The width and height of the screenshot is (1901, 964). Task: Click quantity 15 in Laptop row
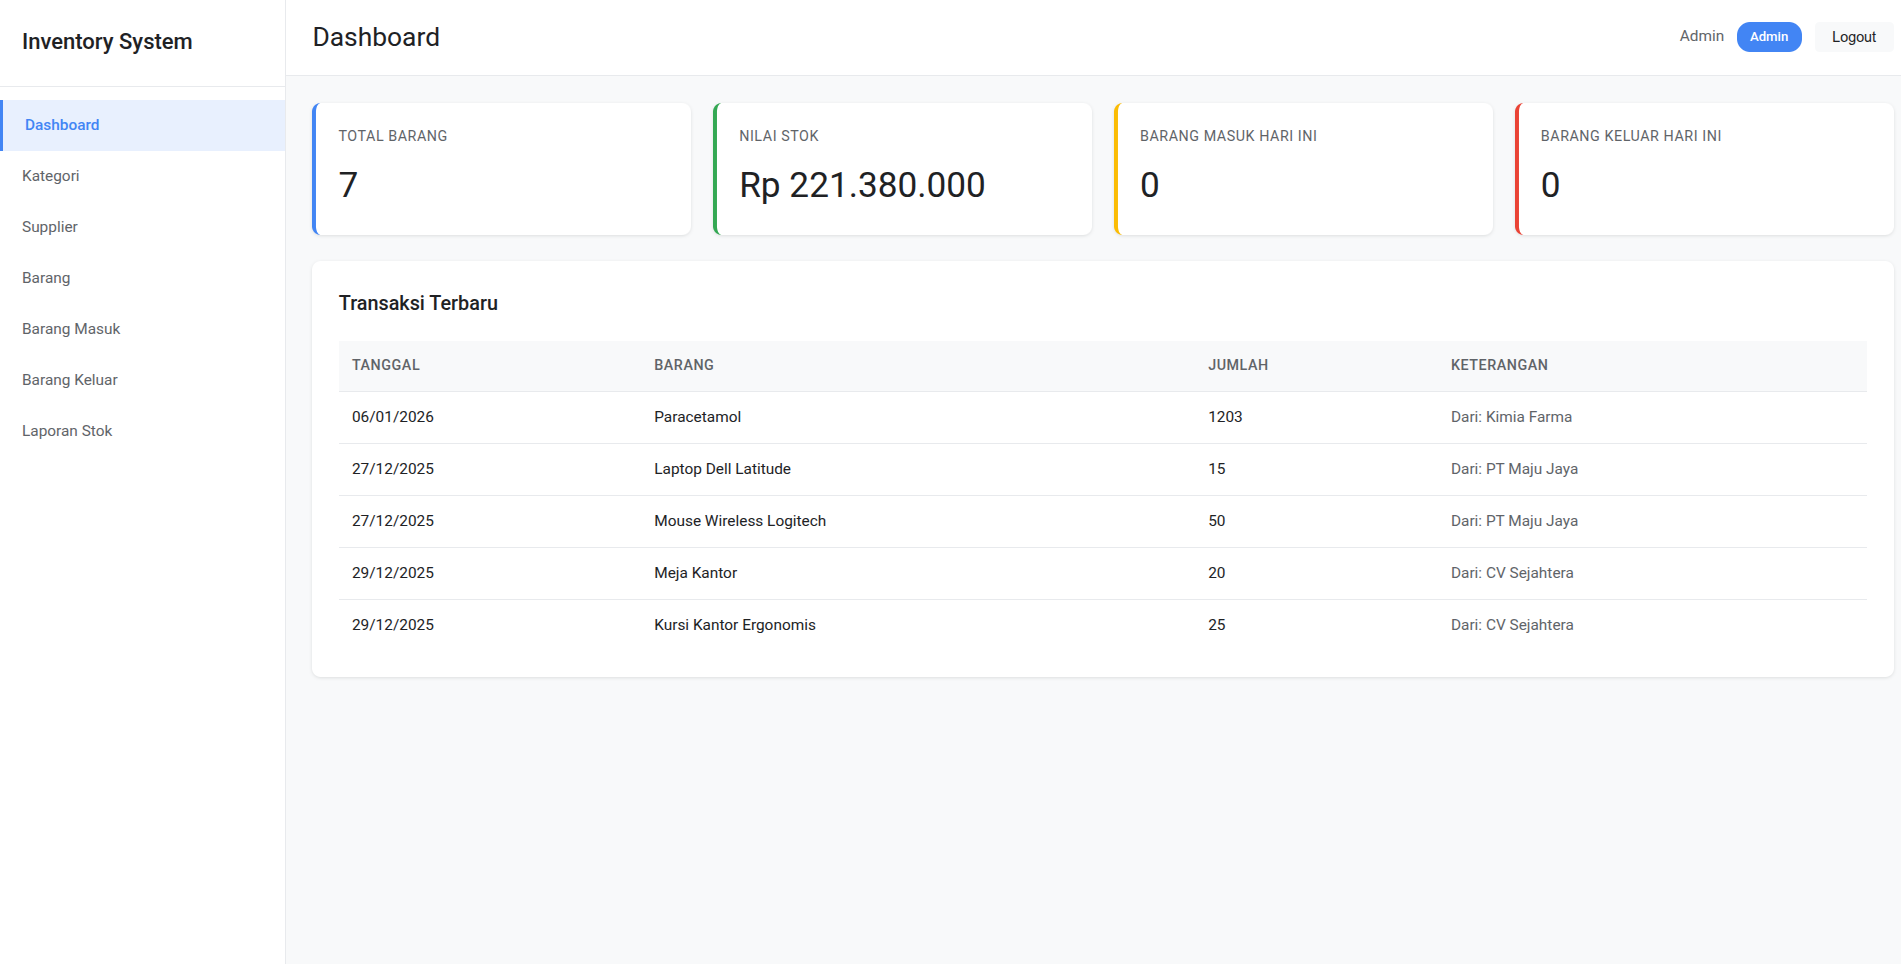1216,469
